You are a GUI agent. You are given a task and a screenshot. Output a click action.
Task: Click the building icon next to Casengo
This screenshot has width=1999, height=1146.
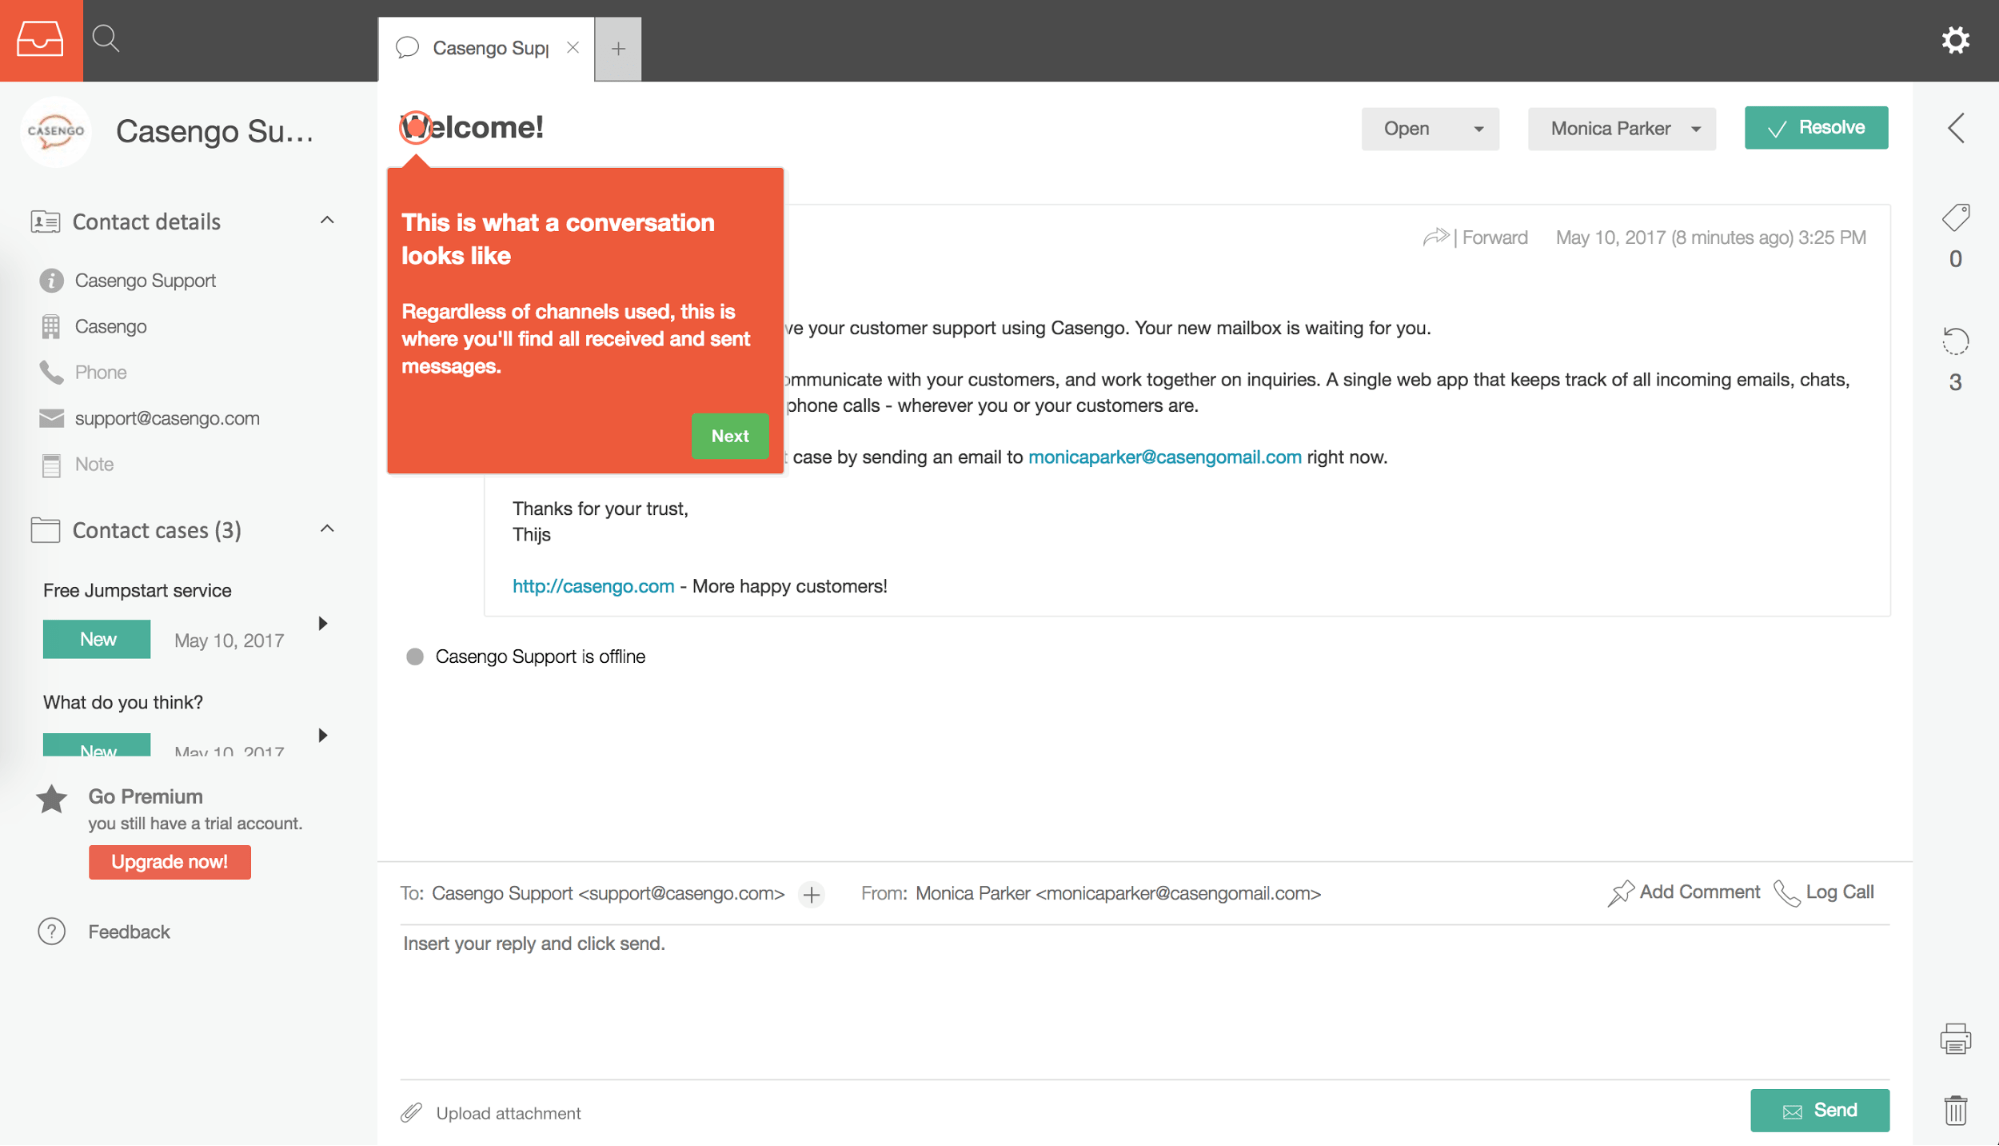point(51,326)
